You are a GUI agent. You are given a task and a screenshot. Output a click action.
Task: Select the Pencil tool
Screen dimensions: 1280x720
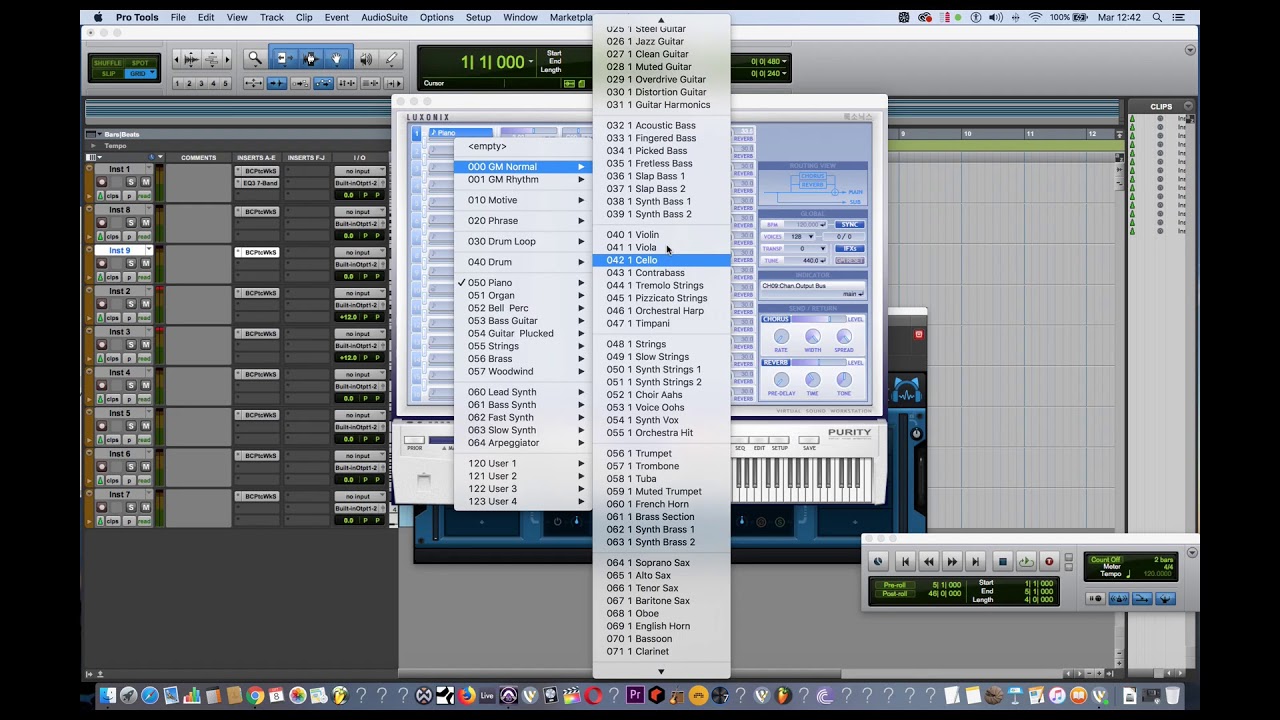point(392,59)
